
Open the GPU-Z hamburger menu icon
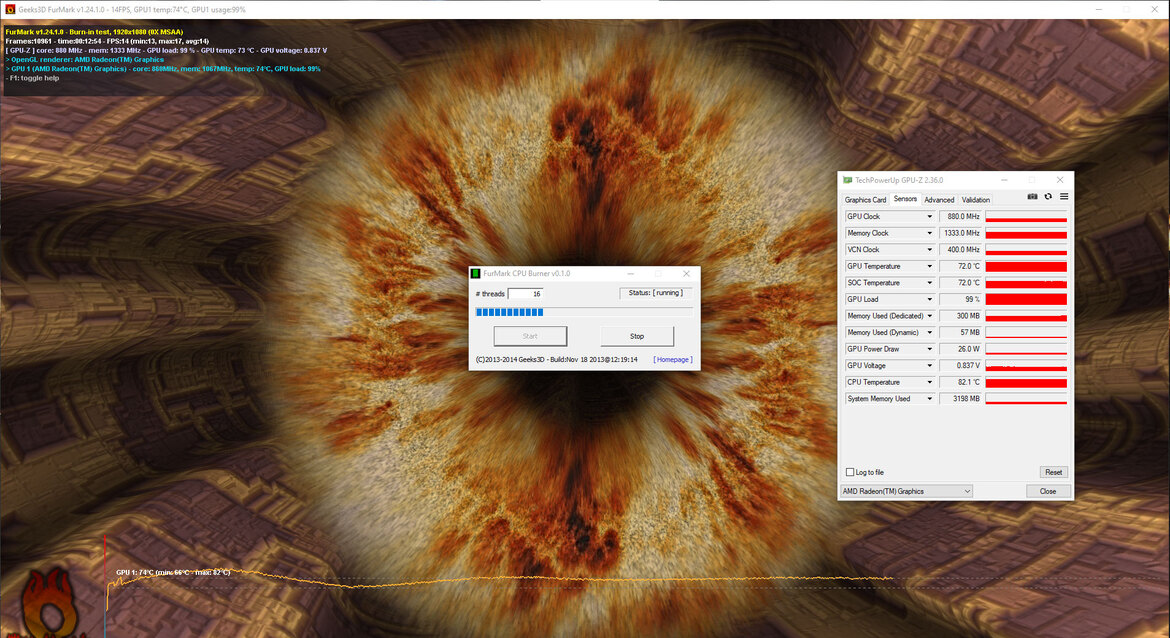(1064, 197)
